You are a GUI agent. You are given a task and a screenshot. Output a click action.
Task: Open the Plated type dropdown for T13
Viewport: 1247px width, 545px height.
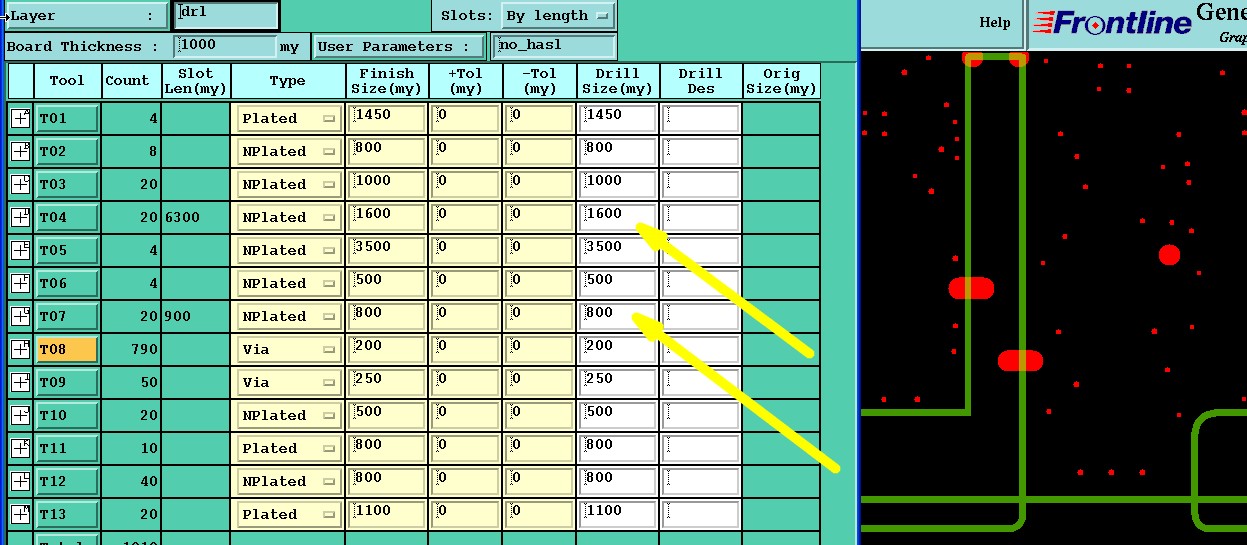point(289,514)
